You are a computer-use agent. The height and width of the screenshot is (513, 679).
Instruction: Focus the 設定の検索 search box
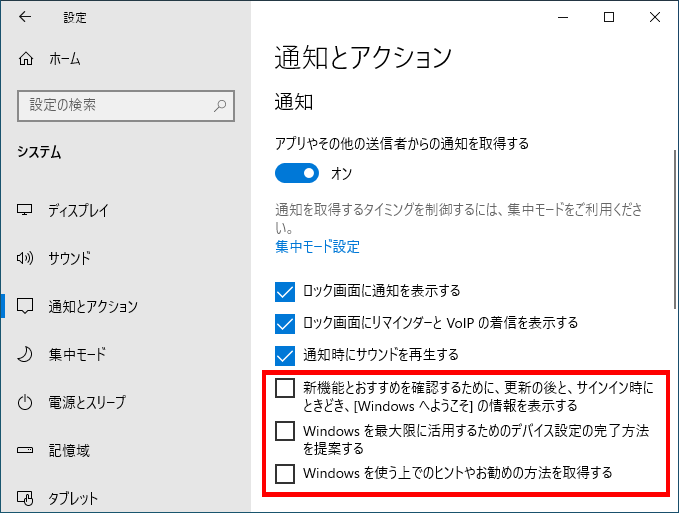coord(126,106)
